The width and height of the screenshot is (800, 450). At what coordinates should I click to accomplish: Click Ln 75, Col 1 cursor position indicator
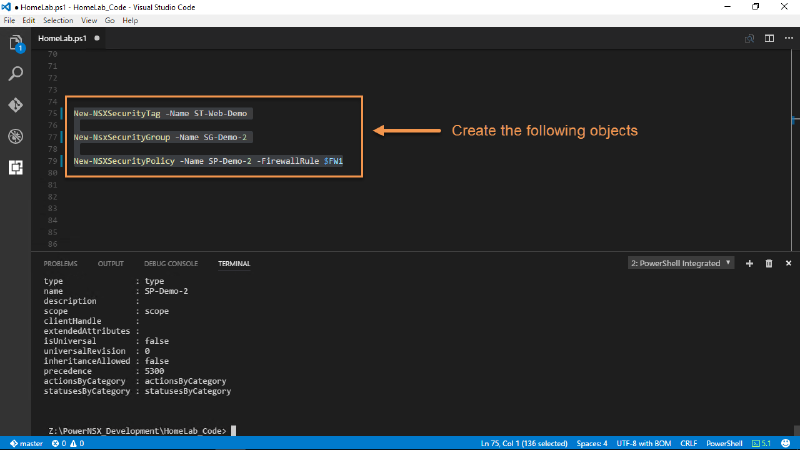(x=524, y=443)
